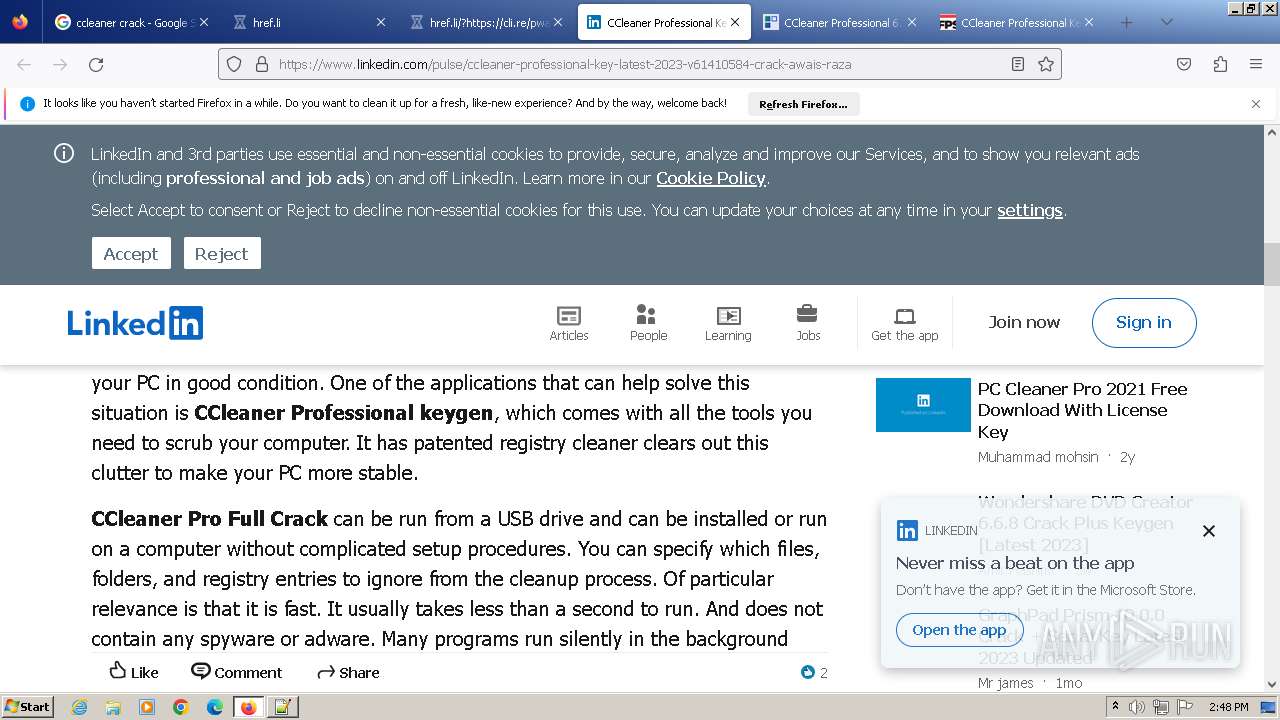
Task: Close the 'ccleaner crack - Google' tab
Action: pyautogui.click(x=204, y=22)
